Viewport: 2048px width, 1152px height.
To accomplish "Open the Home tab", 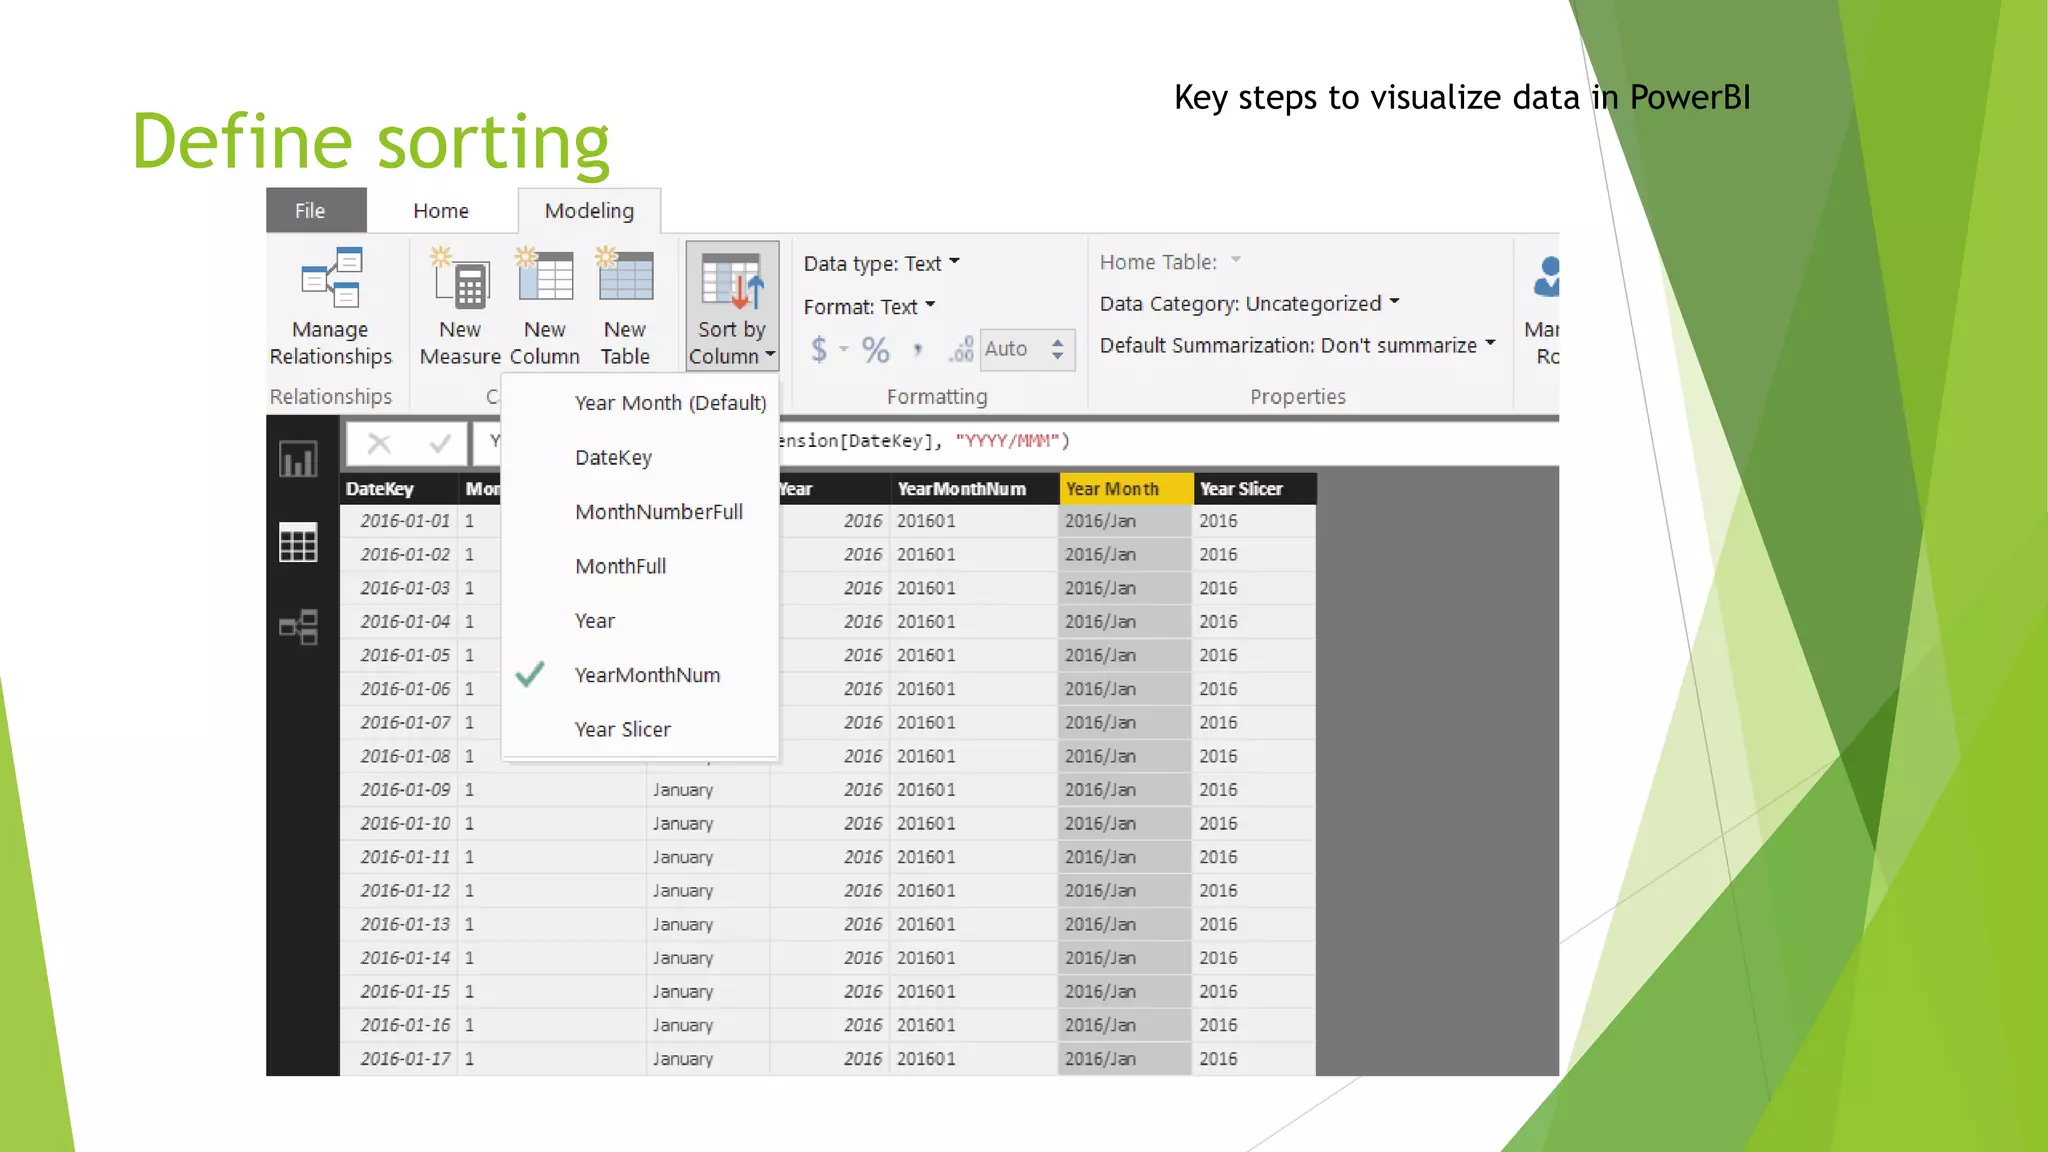I will point(441,211).
